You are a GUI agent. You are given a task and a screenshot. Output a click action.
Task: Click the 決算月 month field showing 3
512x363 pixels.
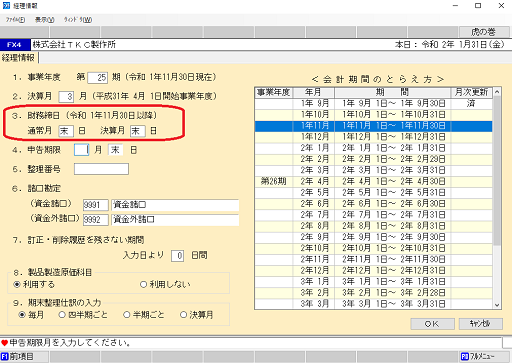66,97
